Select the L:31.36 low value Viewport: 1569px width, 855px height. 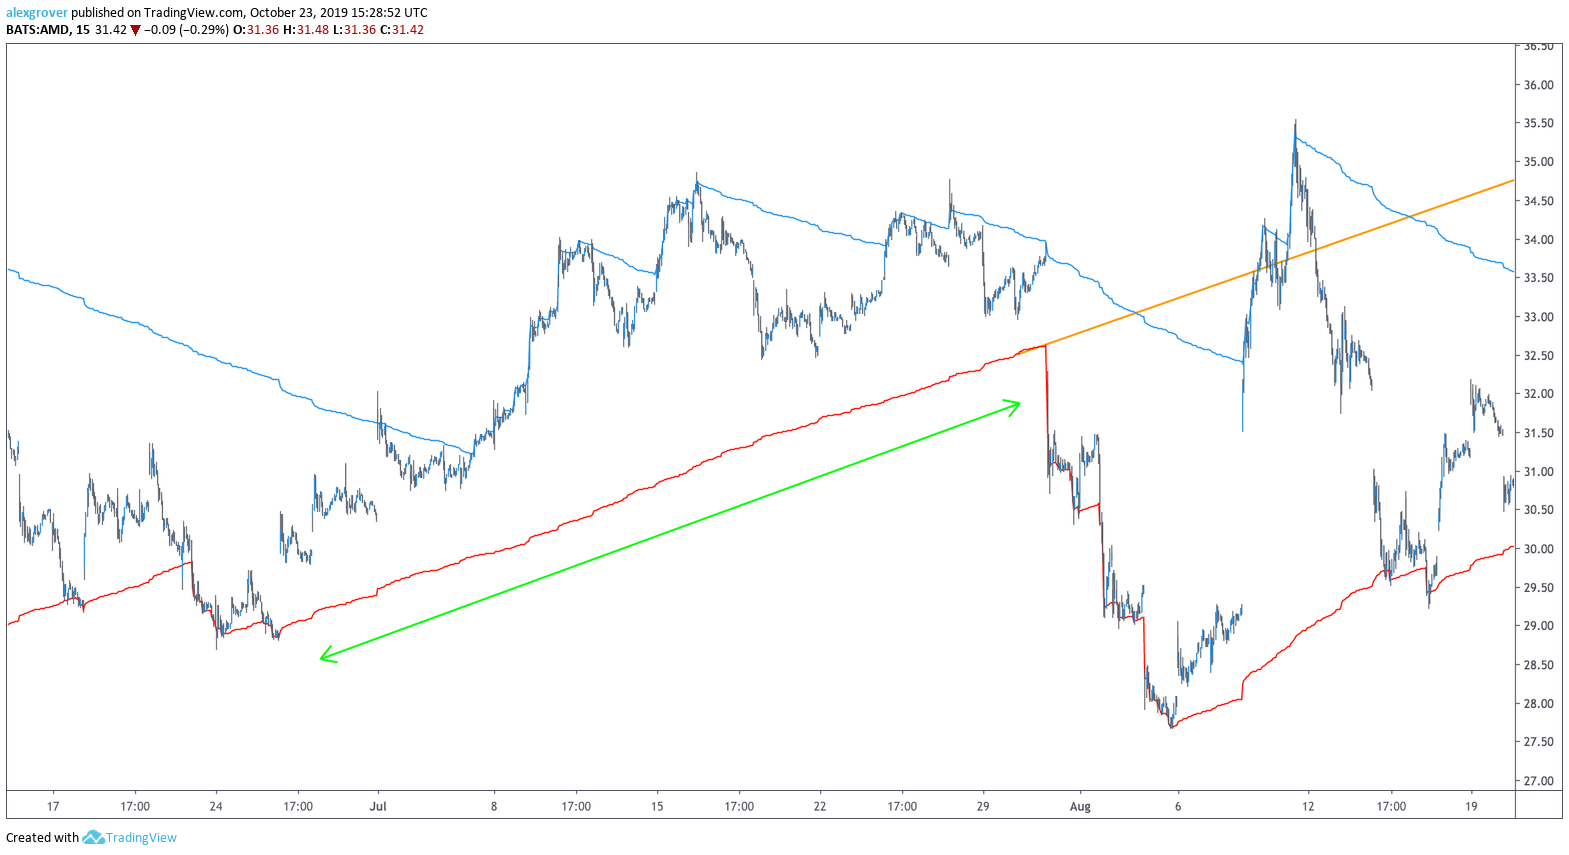pyautogui.click(x=354, y=30)
